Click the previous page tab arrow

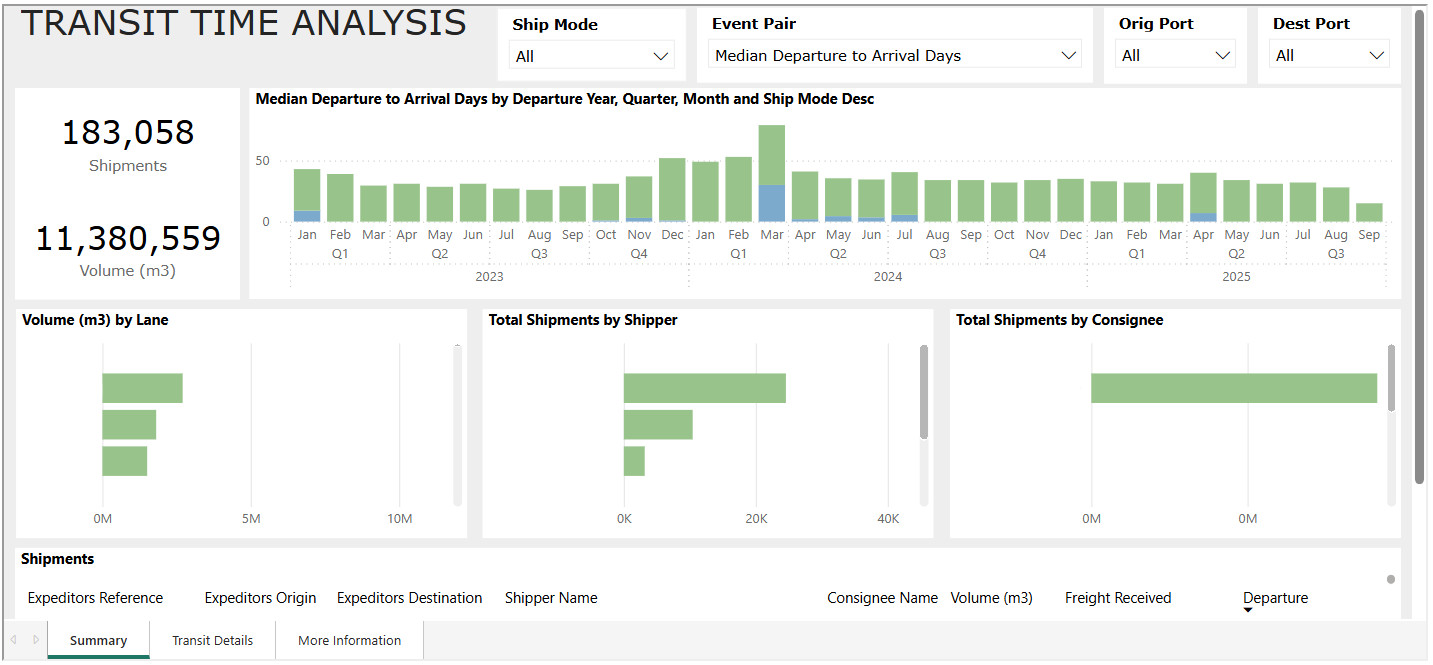click(14, 640)
